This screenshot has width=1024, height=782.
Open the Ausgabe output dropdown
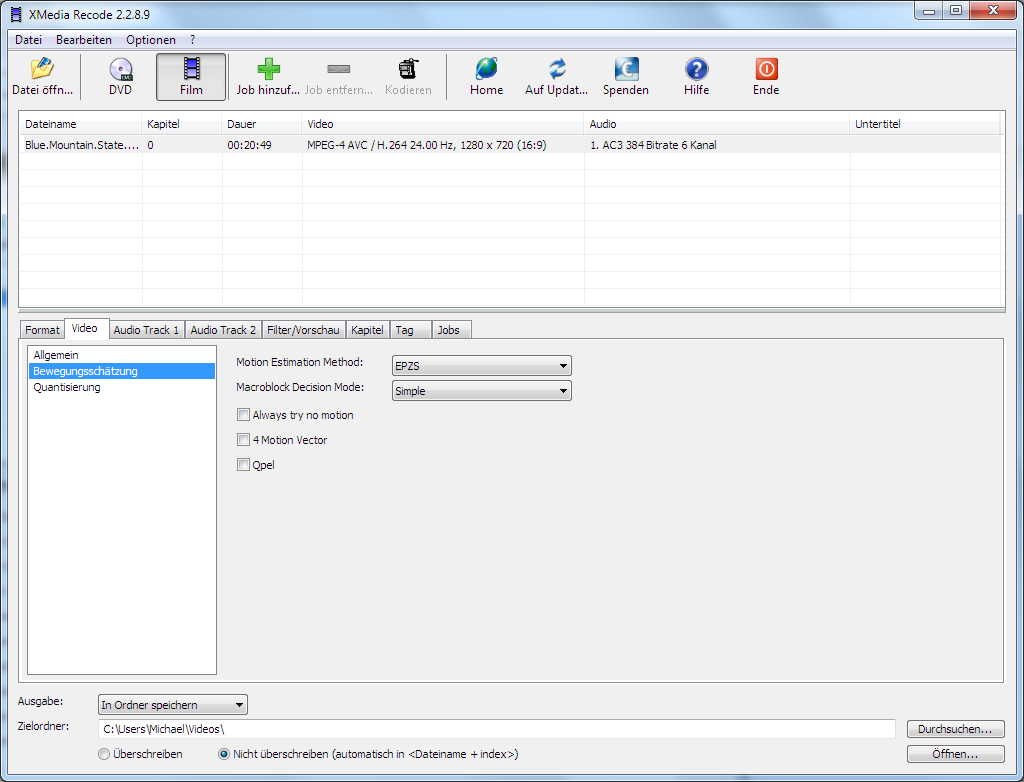172,705
